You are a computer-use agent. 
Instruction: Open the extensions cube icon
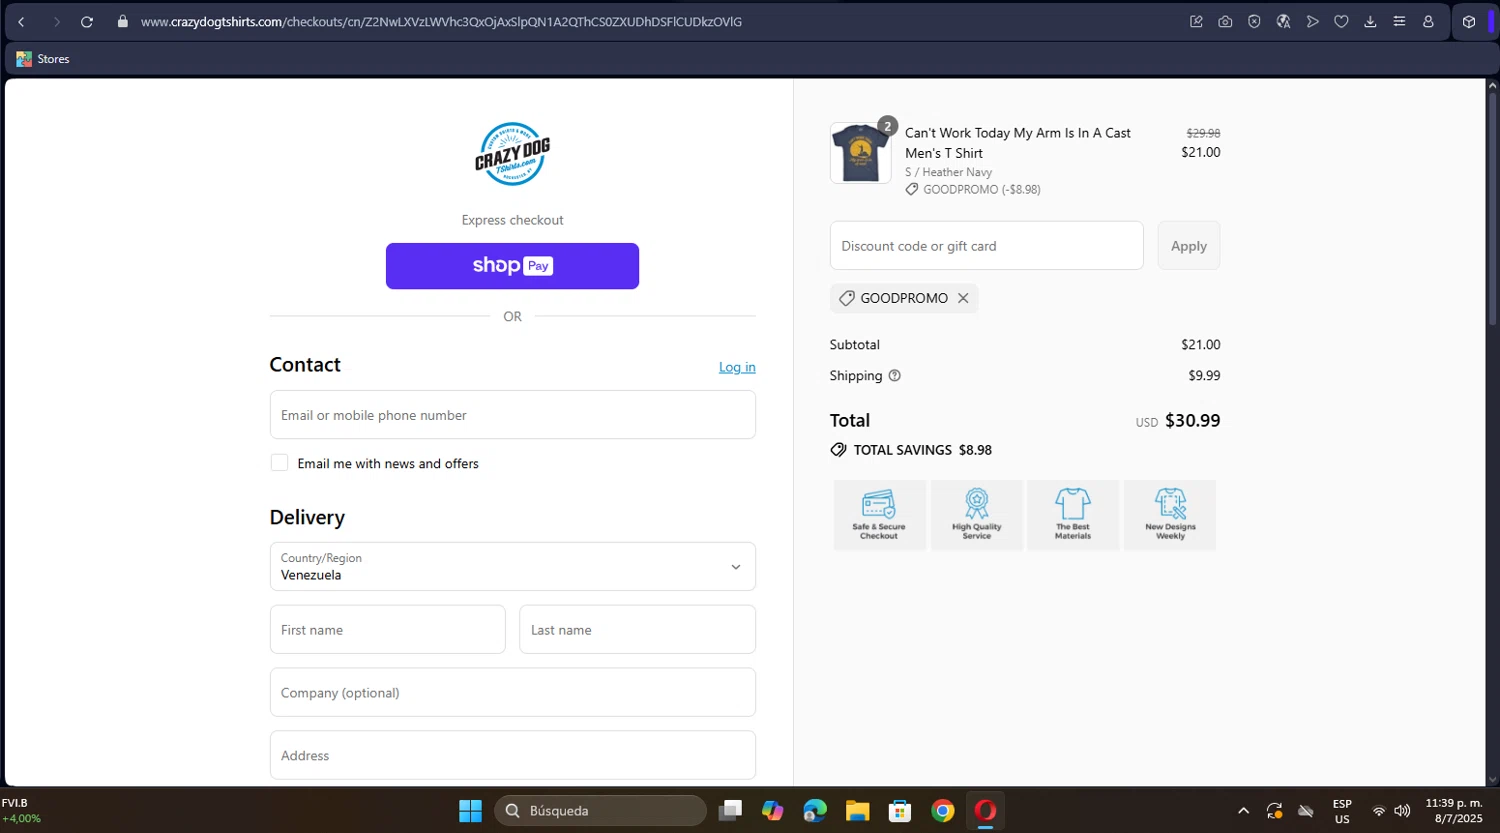[1468, 21]
